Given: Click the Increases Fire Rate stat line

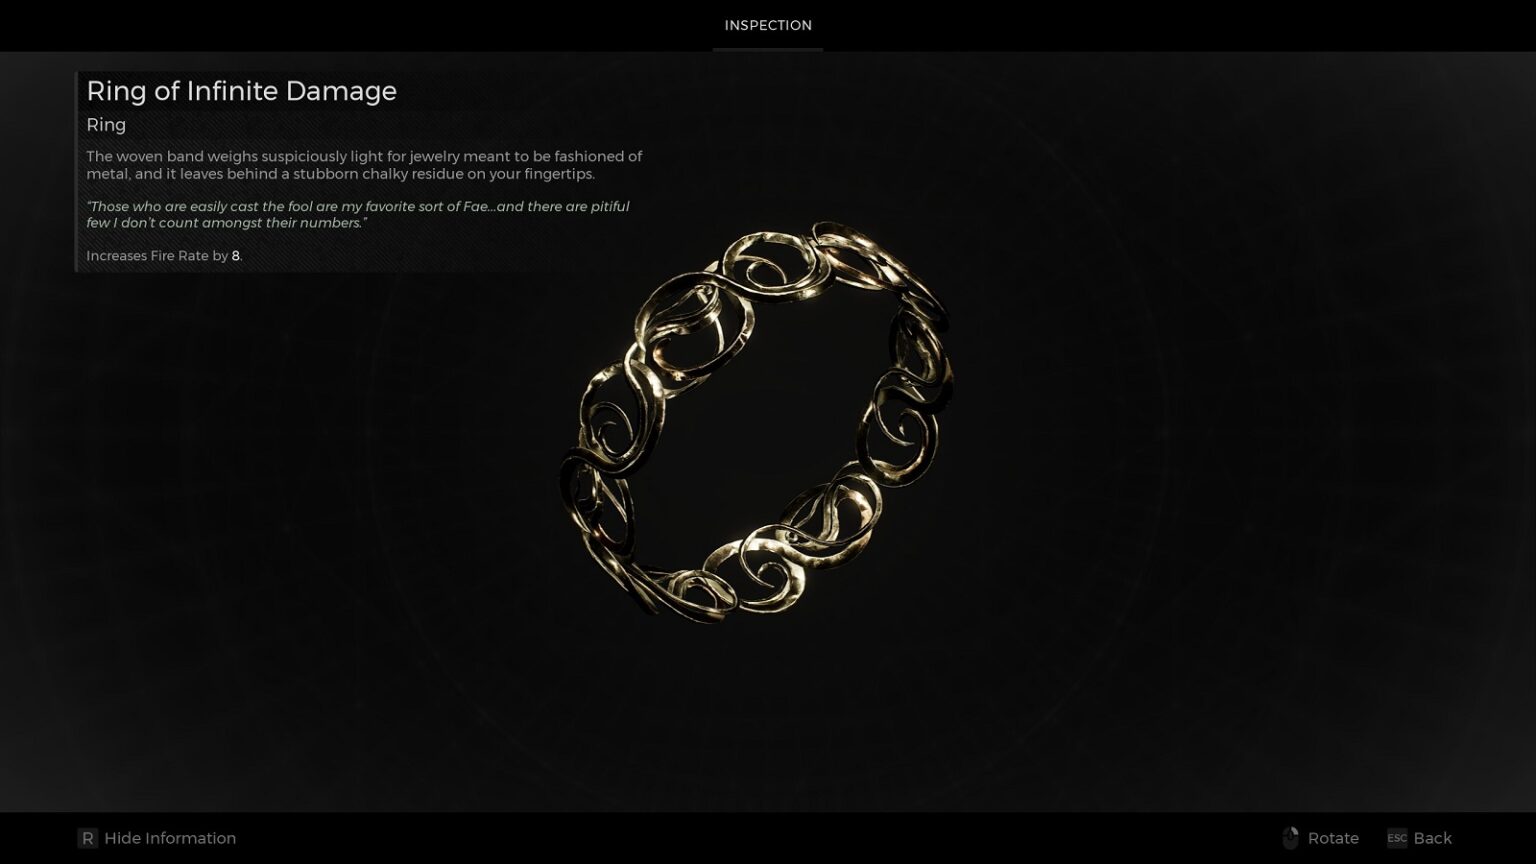Looking at the screenshot, I should pyautogui.click(x=164, y=256).
